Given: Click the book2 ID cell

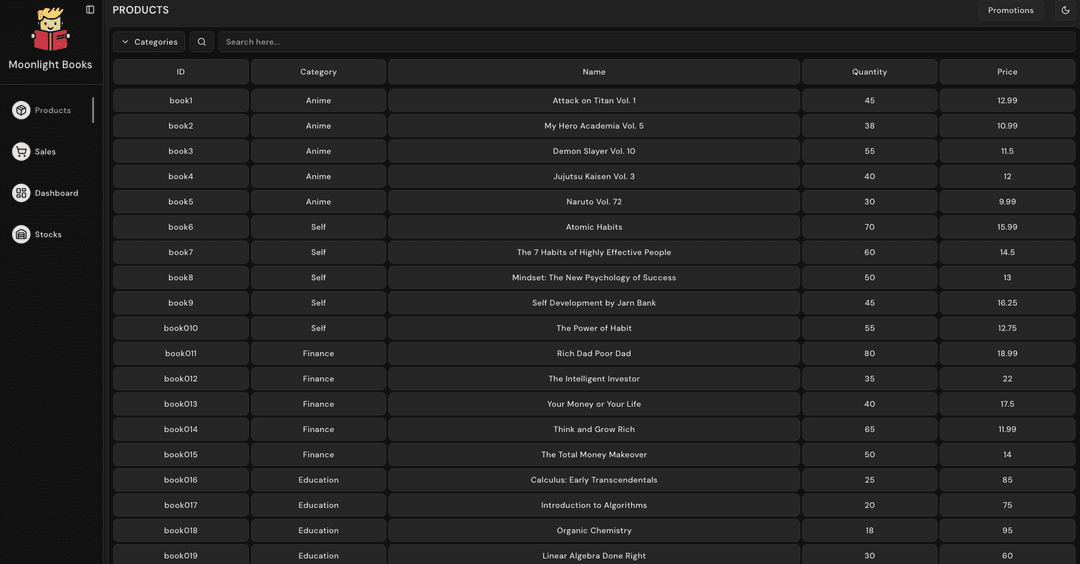Looking at the screenshot, I should pos(180,126).
